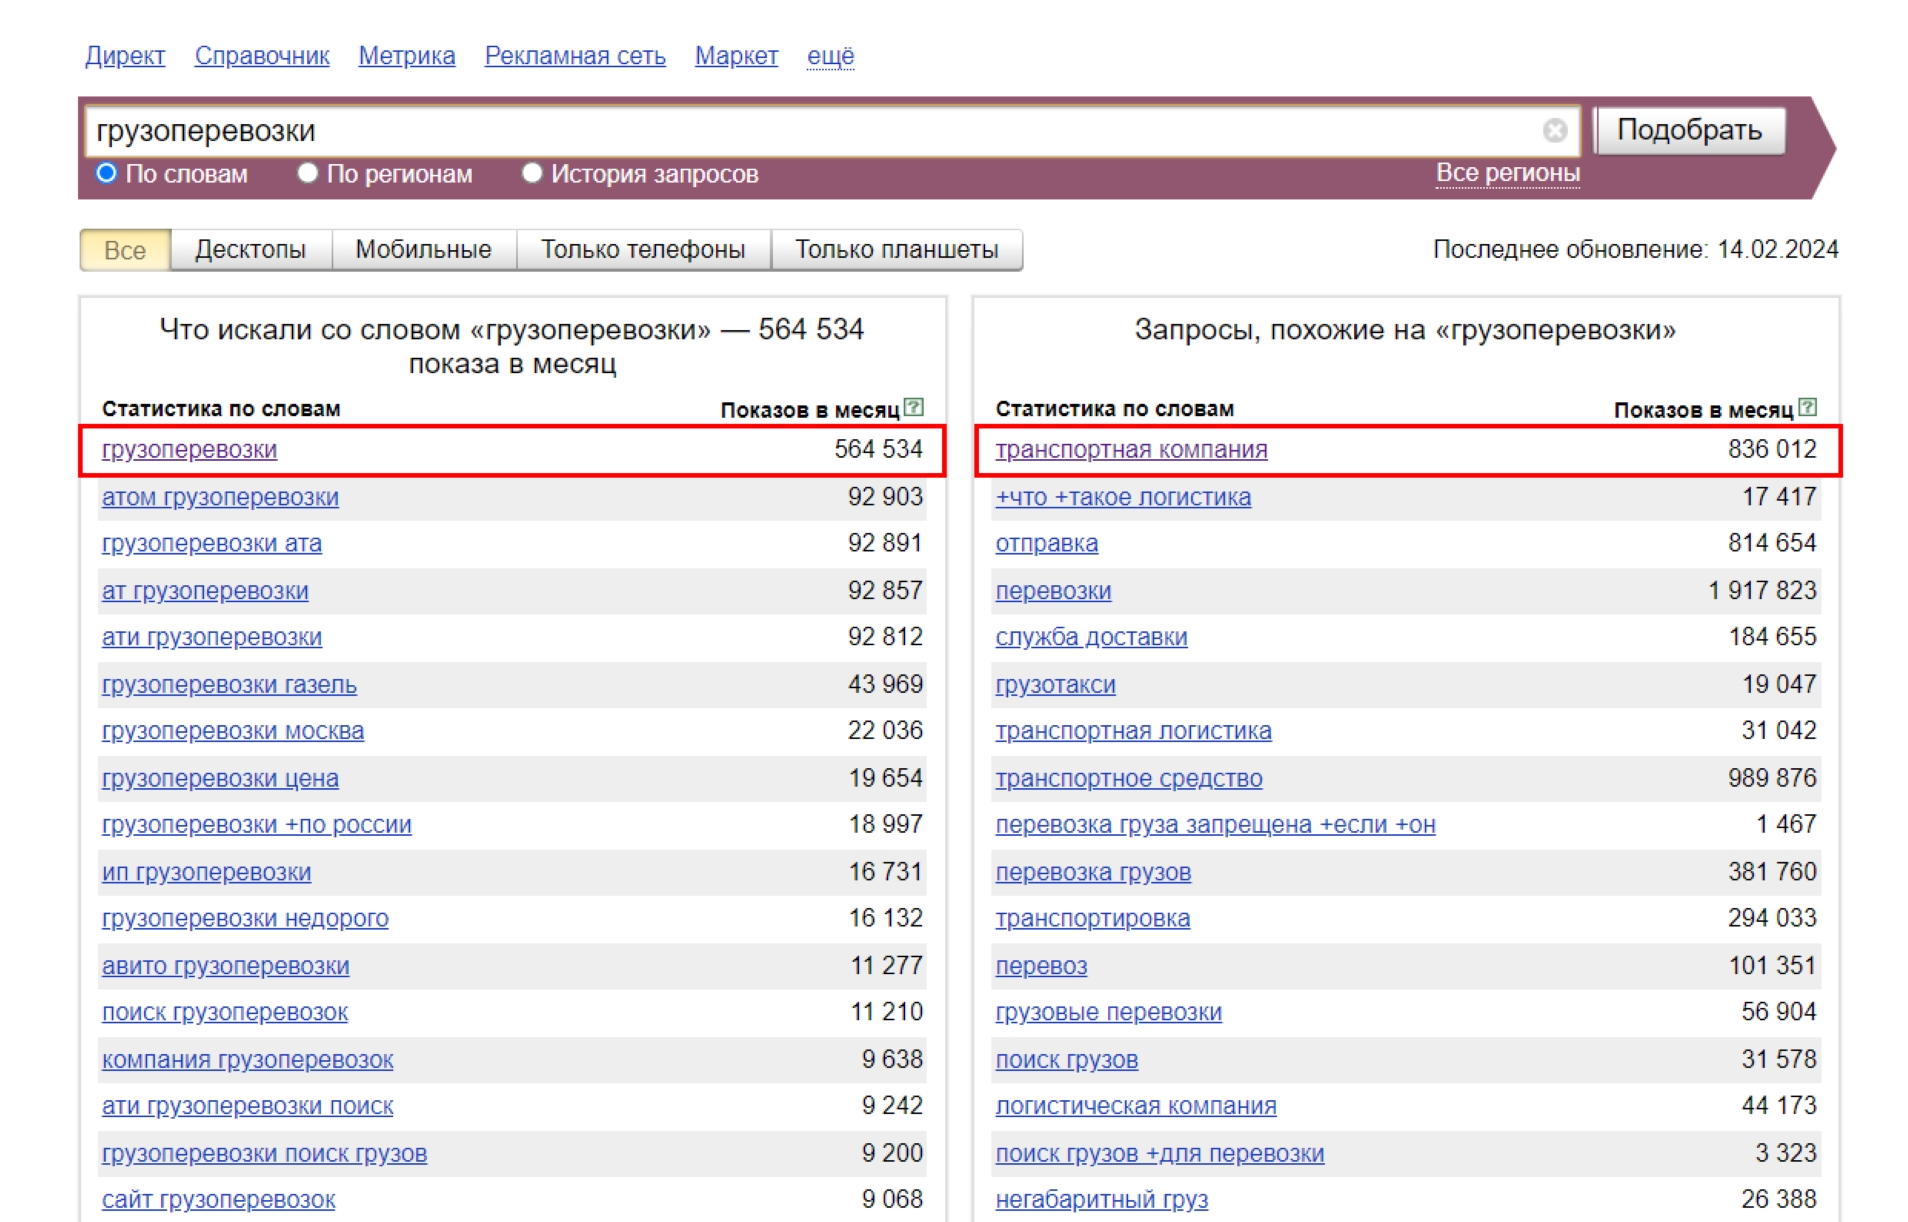Select the "По регионам" radio option
This screenshot has height=1222, width=1908.
point(307,173)
